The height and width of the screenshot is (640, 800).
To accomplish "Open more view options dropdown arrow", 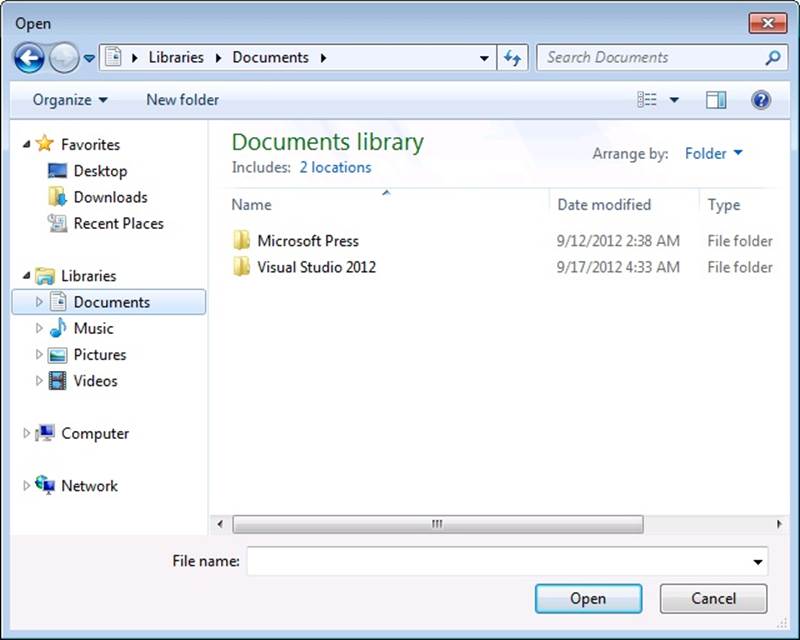I will (674, 100).
